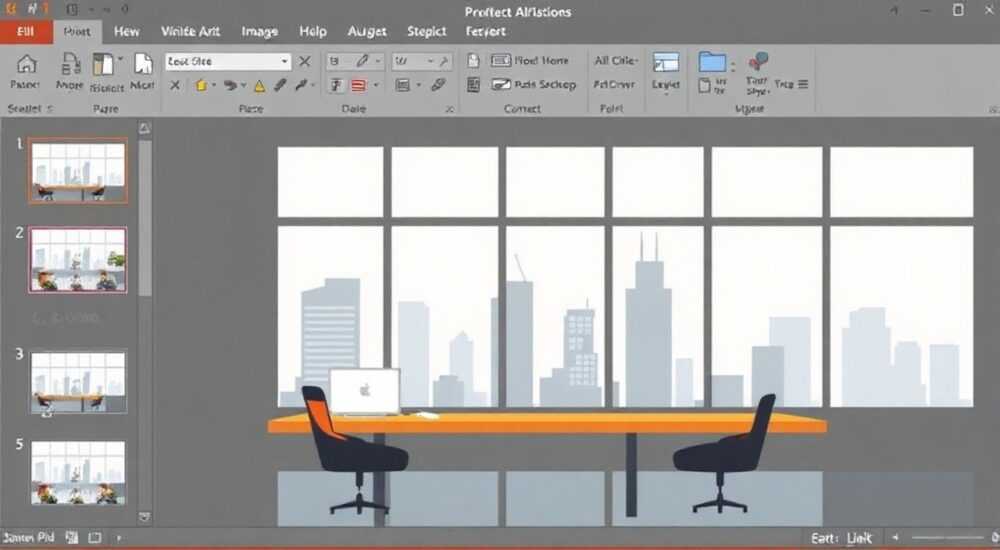
Task: Expand the yellow bucket dropdown arrow
Action: tap(214, 85)
